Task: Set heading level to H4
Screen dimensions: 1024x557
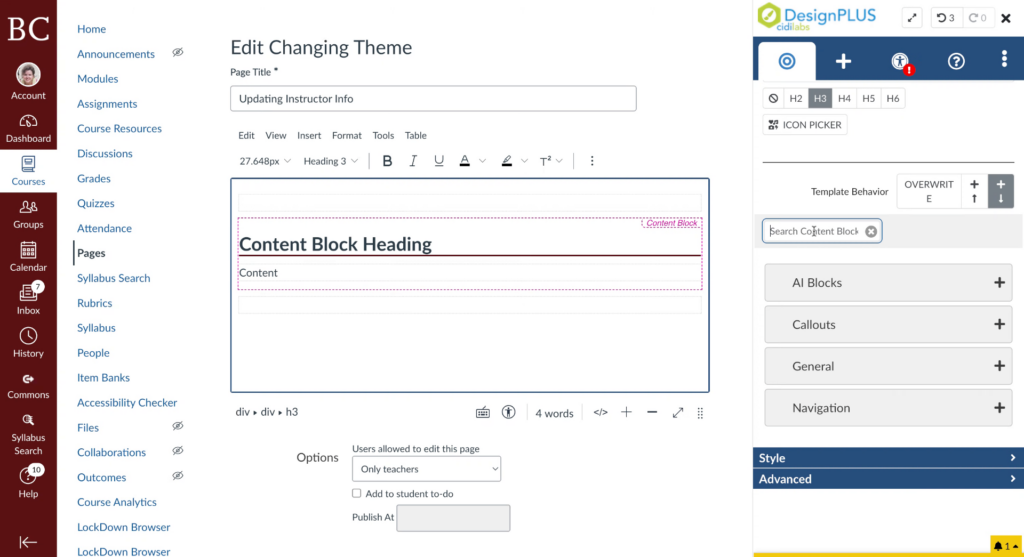Action: (x=844, y=99)
